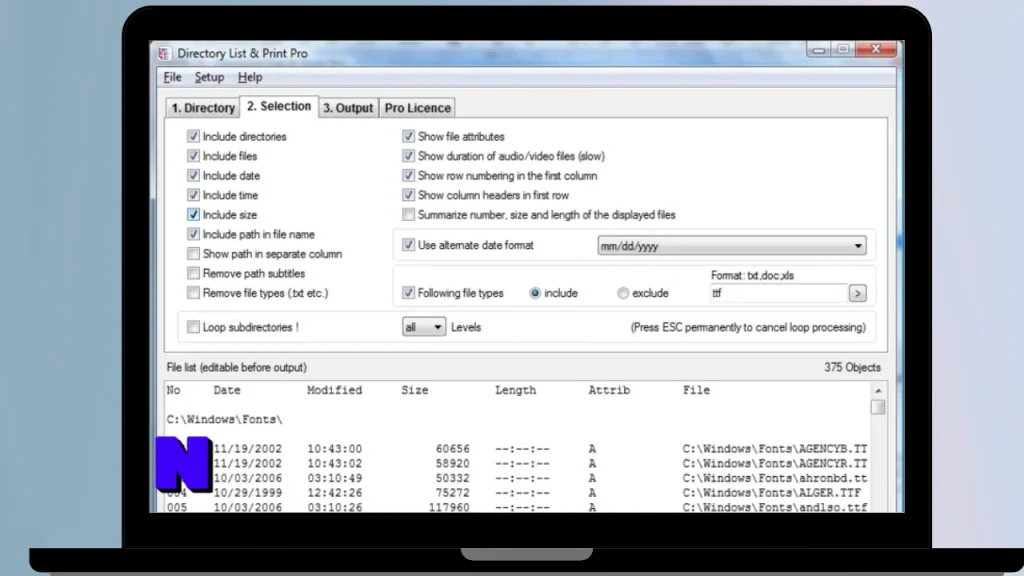Click the AGENCYR.TT file path row

coord(775,463)
